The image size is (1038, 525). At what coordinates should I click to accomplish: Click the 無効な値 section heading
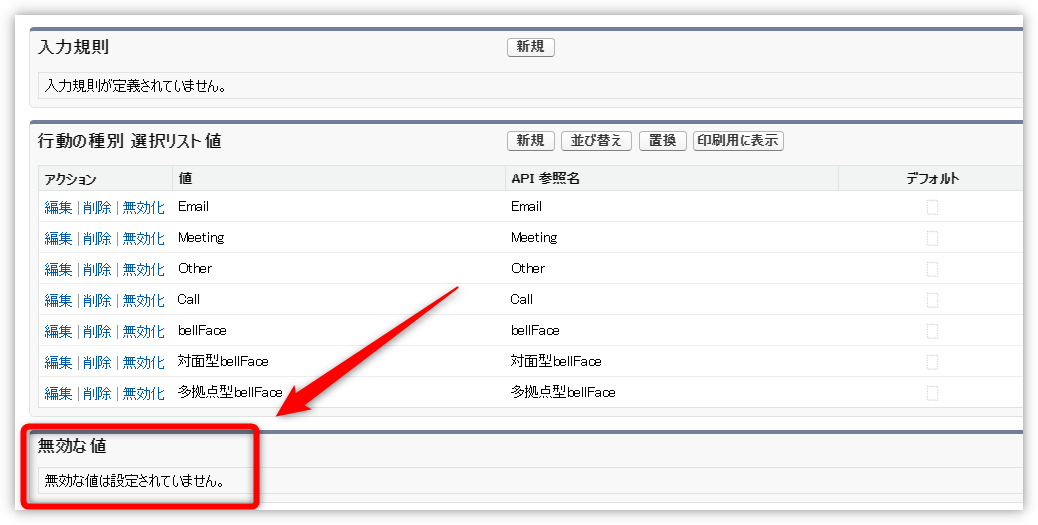tap(72, 446)
